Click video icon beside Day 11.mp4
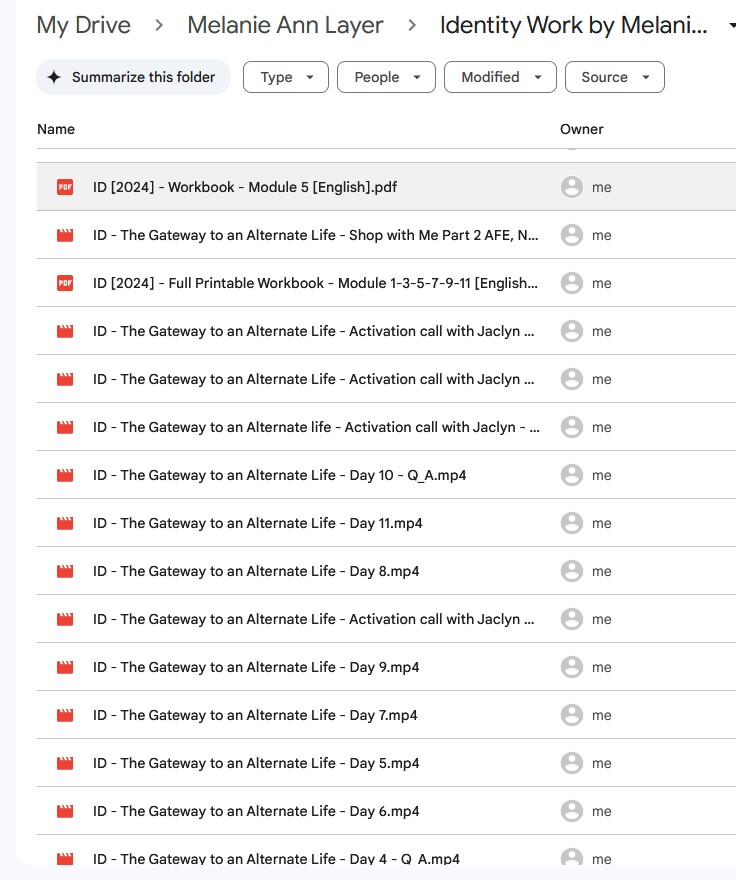 [65, 523]
